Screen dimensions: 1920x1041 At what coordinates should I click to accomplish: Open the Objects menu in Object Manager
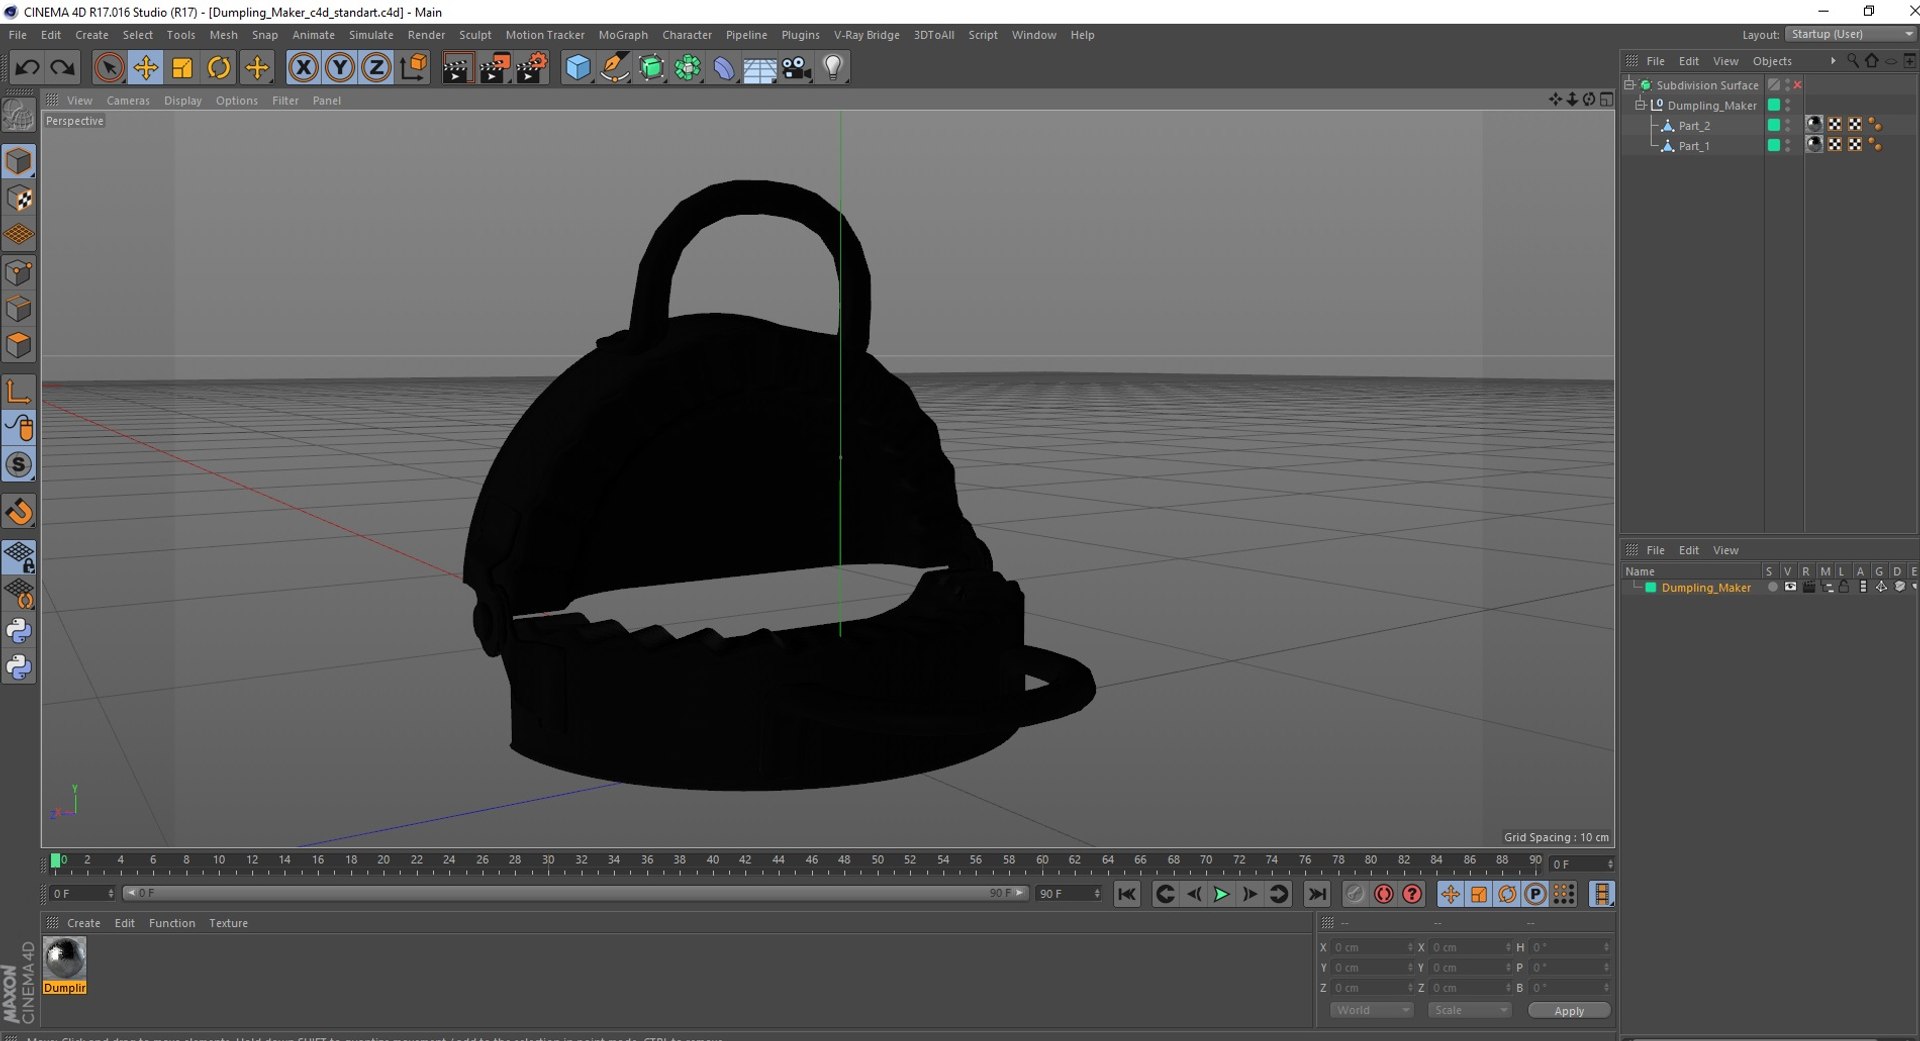pos(1772,61)
